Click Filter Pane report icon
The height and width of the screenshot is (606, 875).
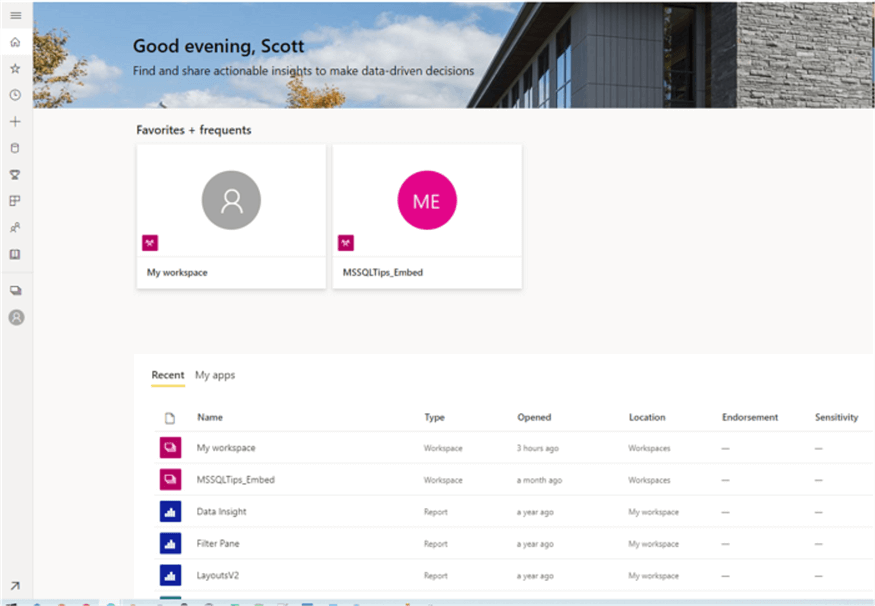pos(170,543)
